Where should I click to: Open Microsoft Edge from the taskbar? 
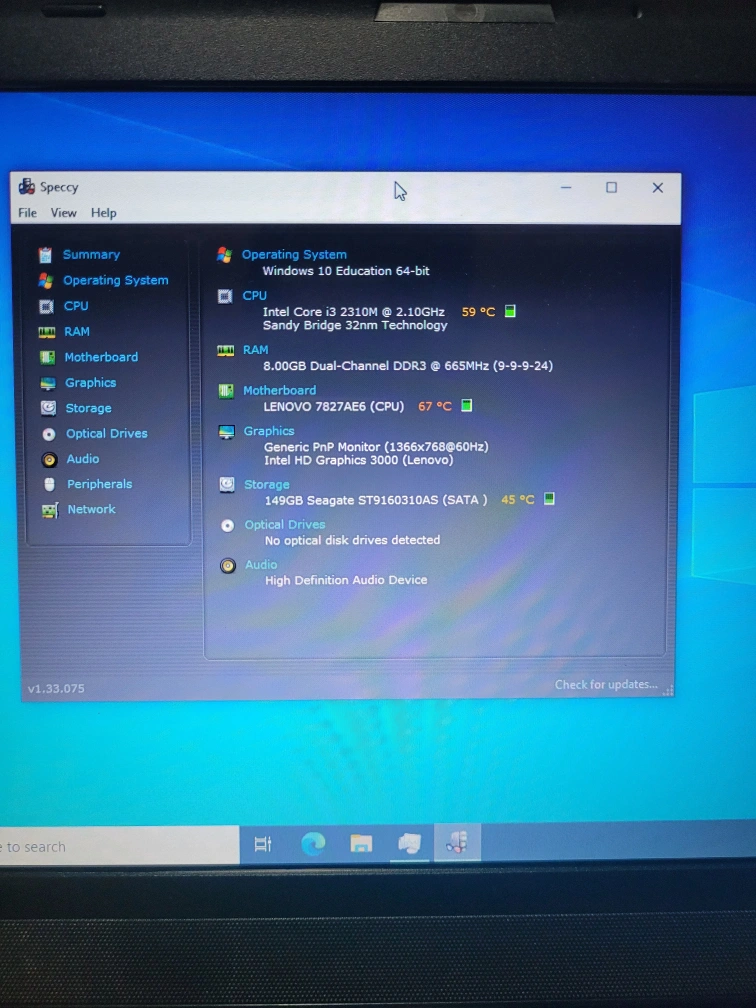click(313, 844)
